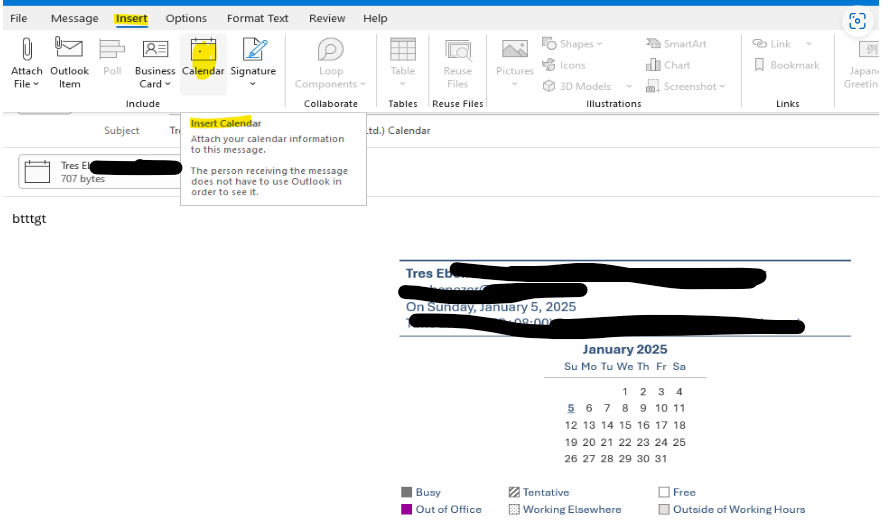Viewport: 895px width, 531px height.
Task: Switch to the Message tab
Action: pyautogui.click(x=75, y=18)
